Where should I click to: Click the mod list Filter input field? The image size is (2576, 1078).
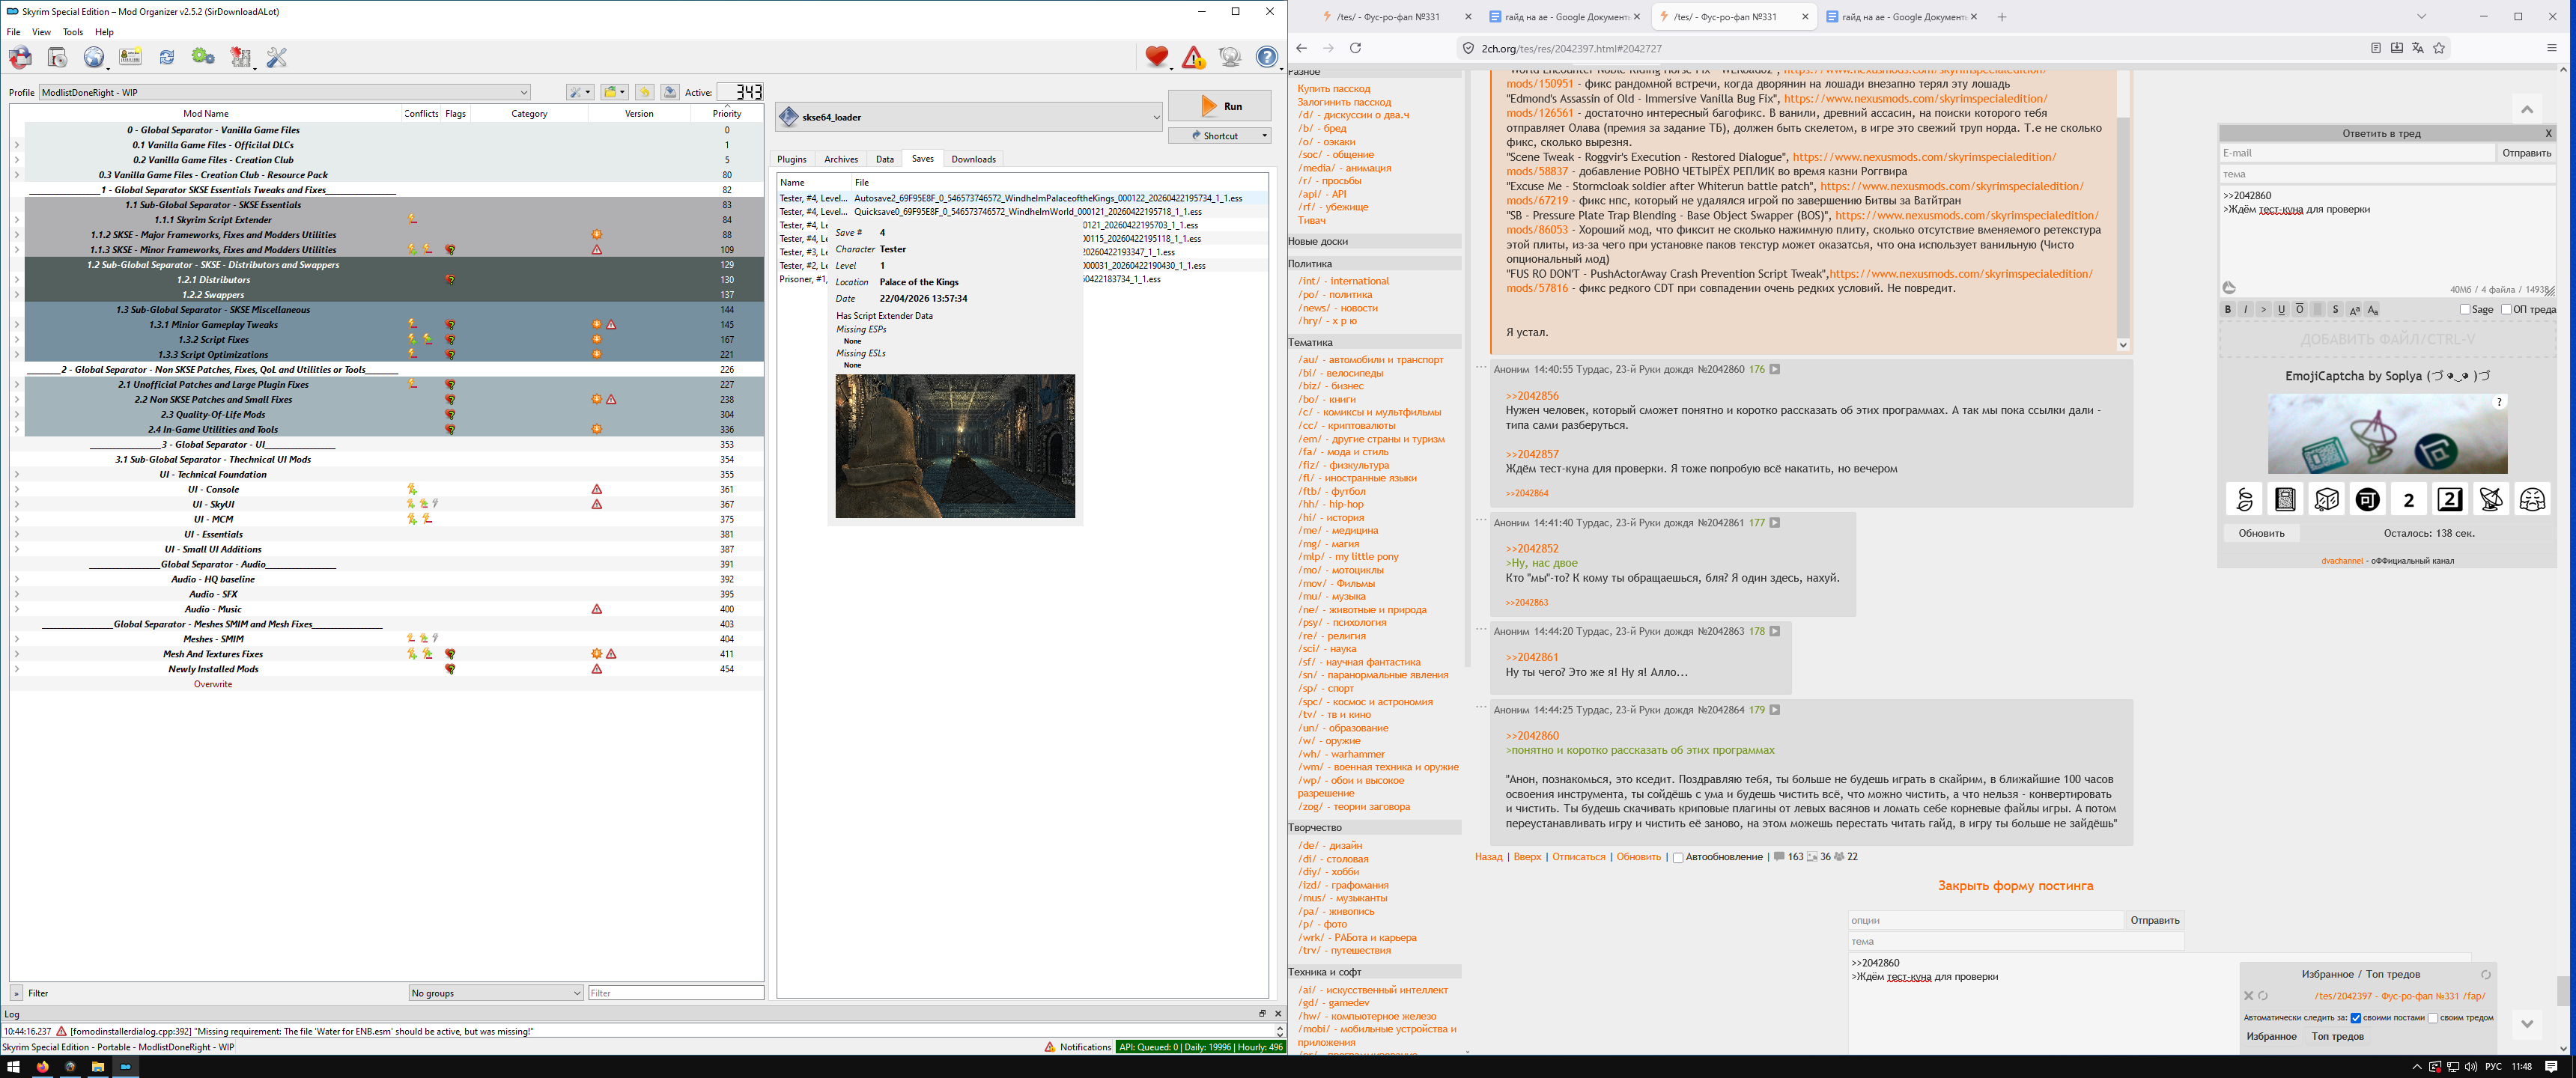coord(676,993)
